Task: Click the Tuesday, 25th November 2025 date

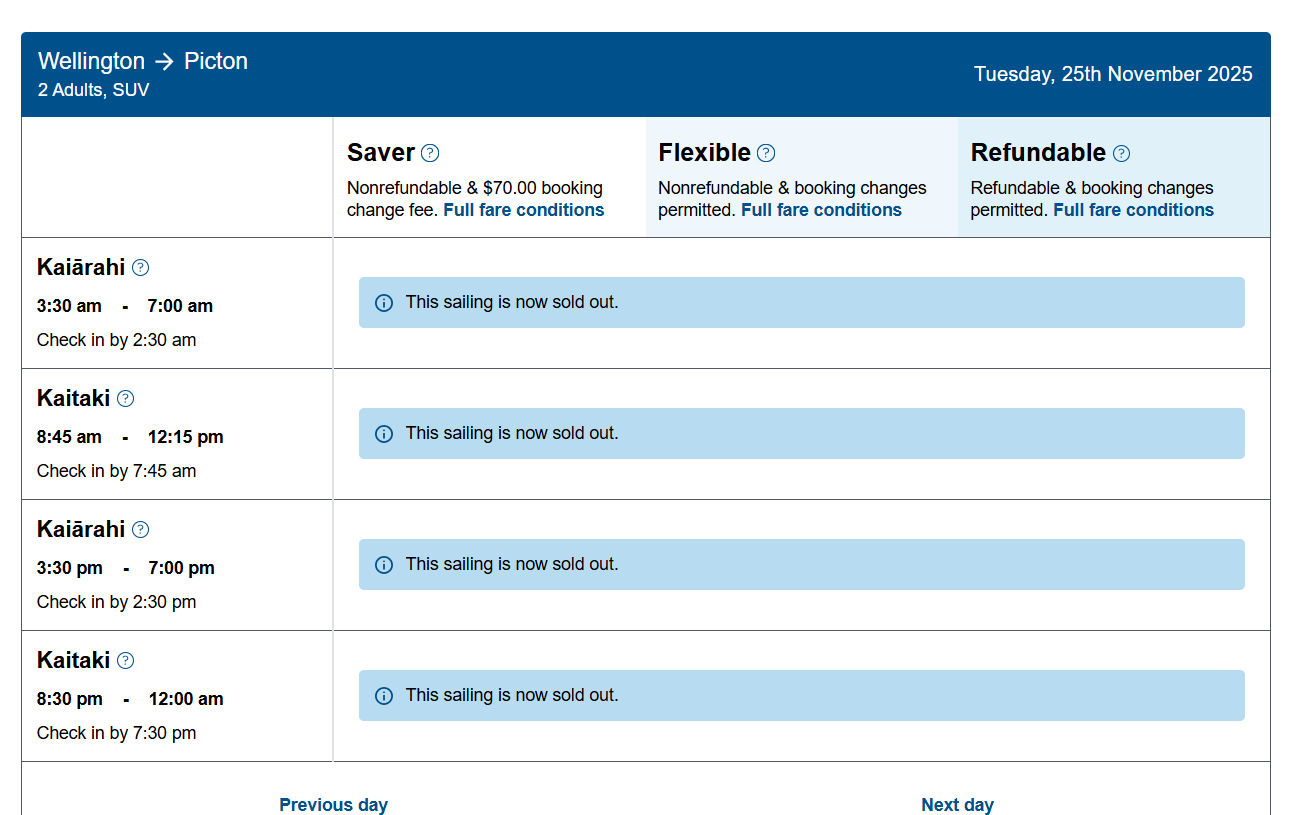Action: coord(1113,74)
